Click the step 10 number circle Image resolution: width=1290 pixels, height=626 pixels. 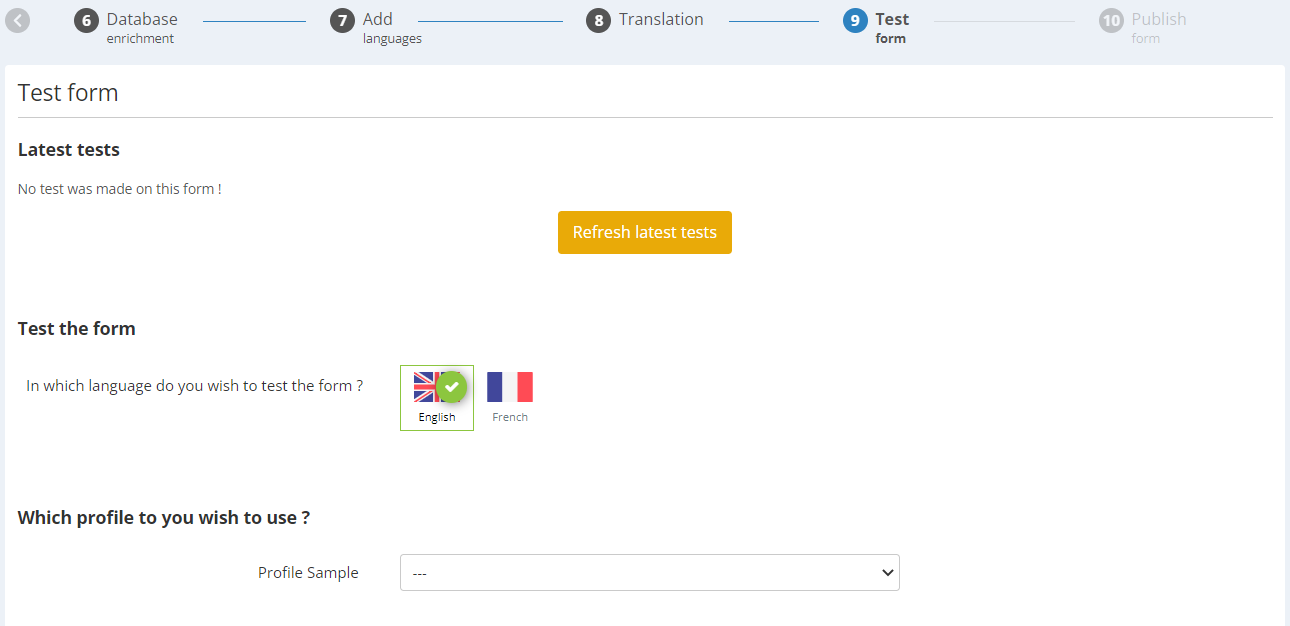[x=1111, y=21]
